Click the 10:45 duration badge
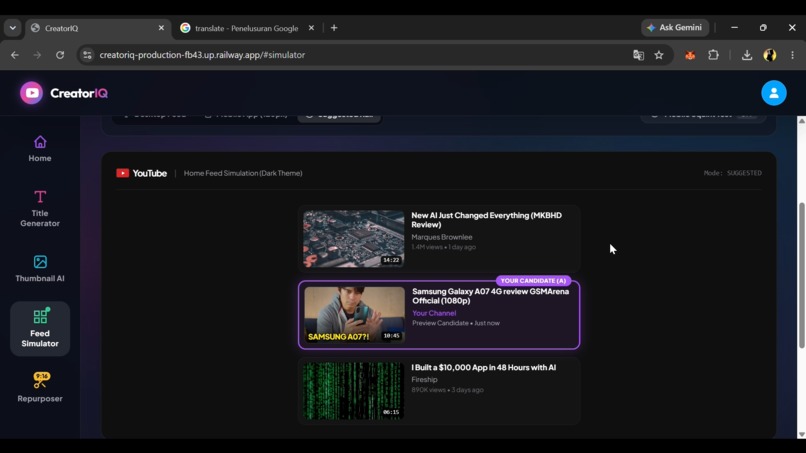 tap(392, 336)
